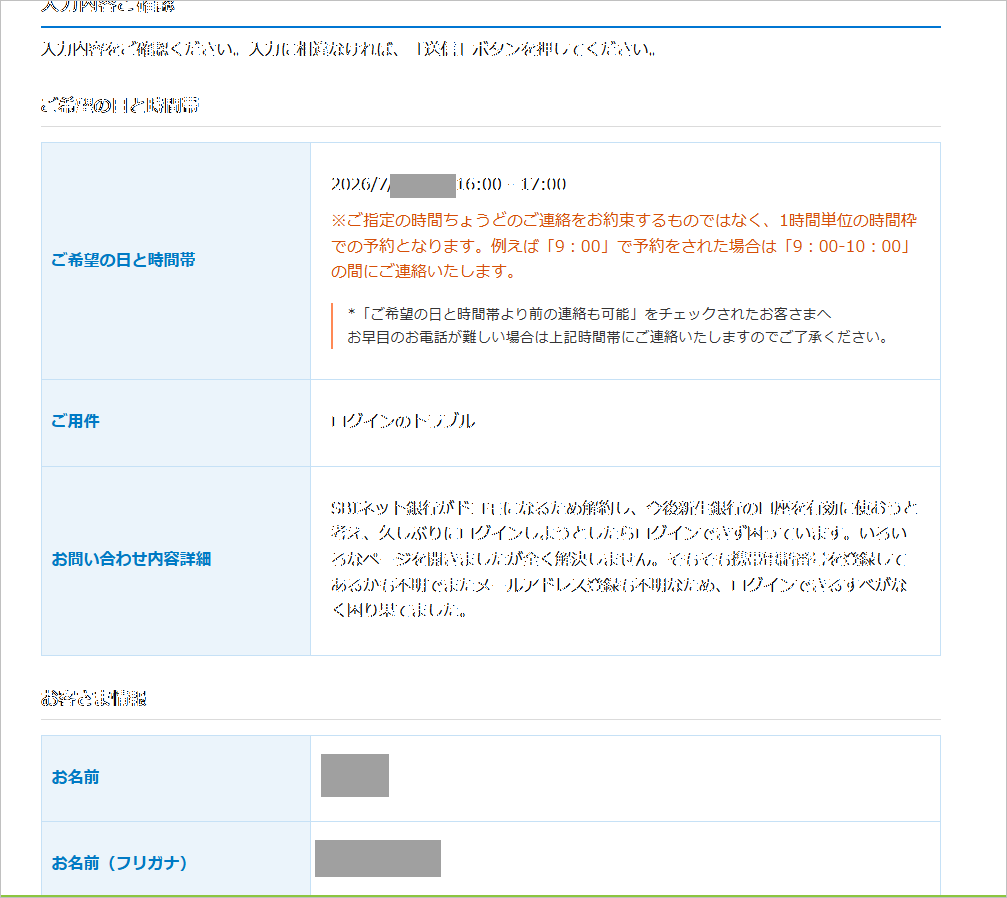This screenshot has height=898, width=1007.
Task: Click the 'お名前' row label
Action: click(75, 777)
